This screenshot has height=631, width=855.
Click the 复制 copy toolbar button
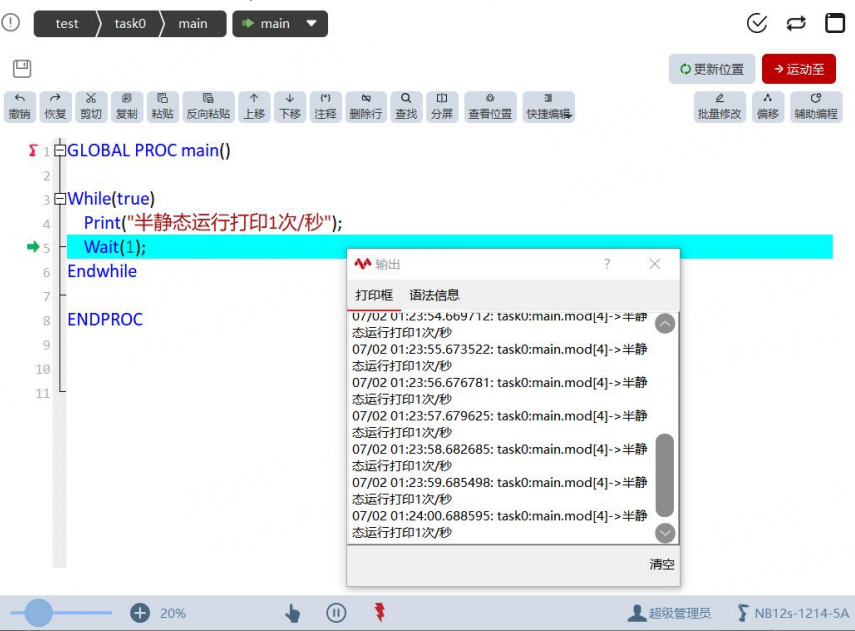127,106
